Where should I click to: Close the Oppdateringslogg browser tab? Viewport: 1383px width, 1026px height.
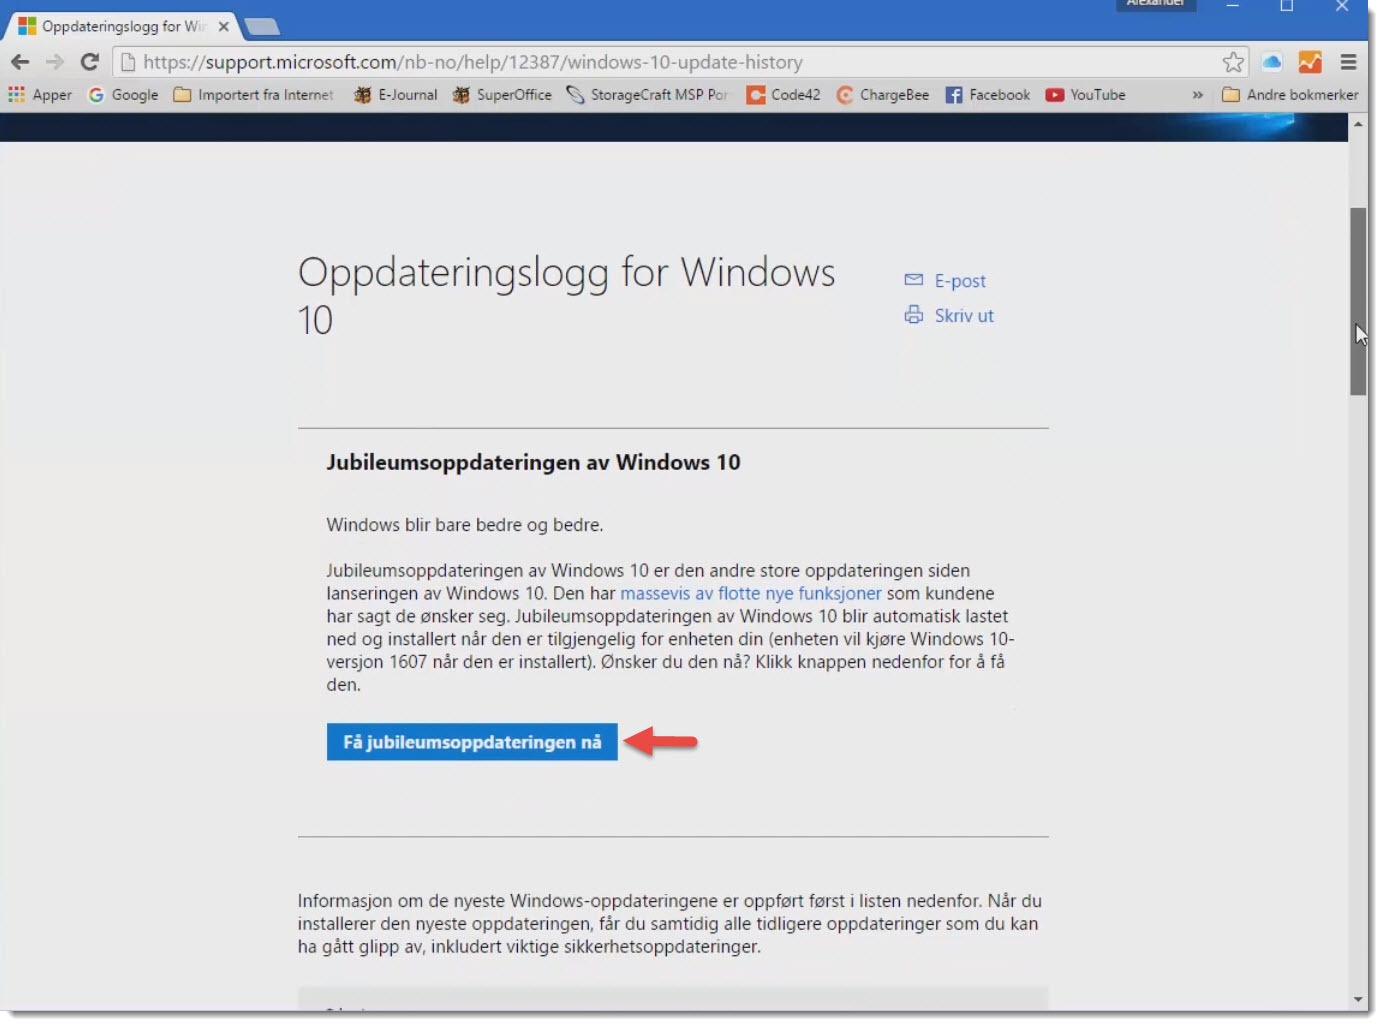pos(224,27)
